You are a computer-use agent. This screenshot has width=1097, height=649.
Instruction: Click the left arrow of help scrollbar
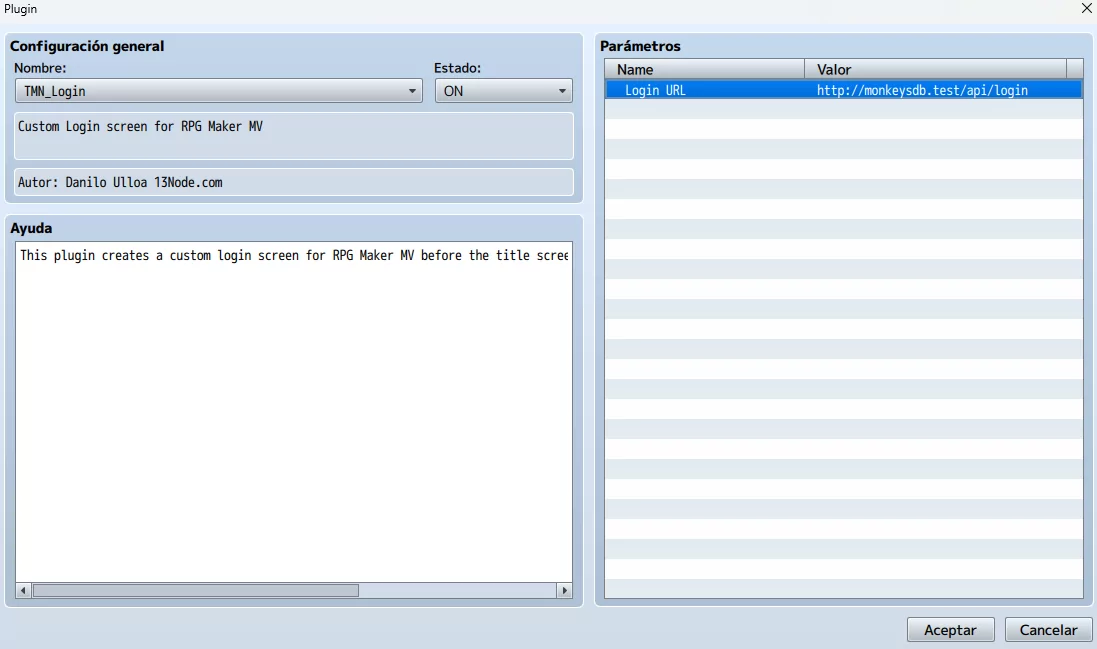click(23, 590)
